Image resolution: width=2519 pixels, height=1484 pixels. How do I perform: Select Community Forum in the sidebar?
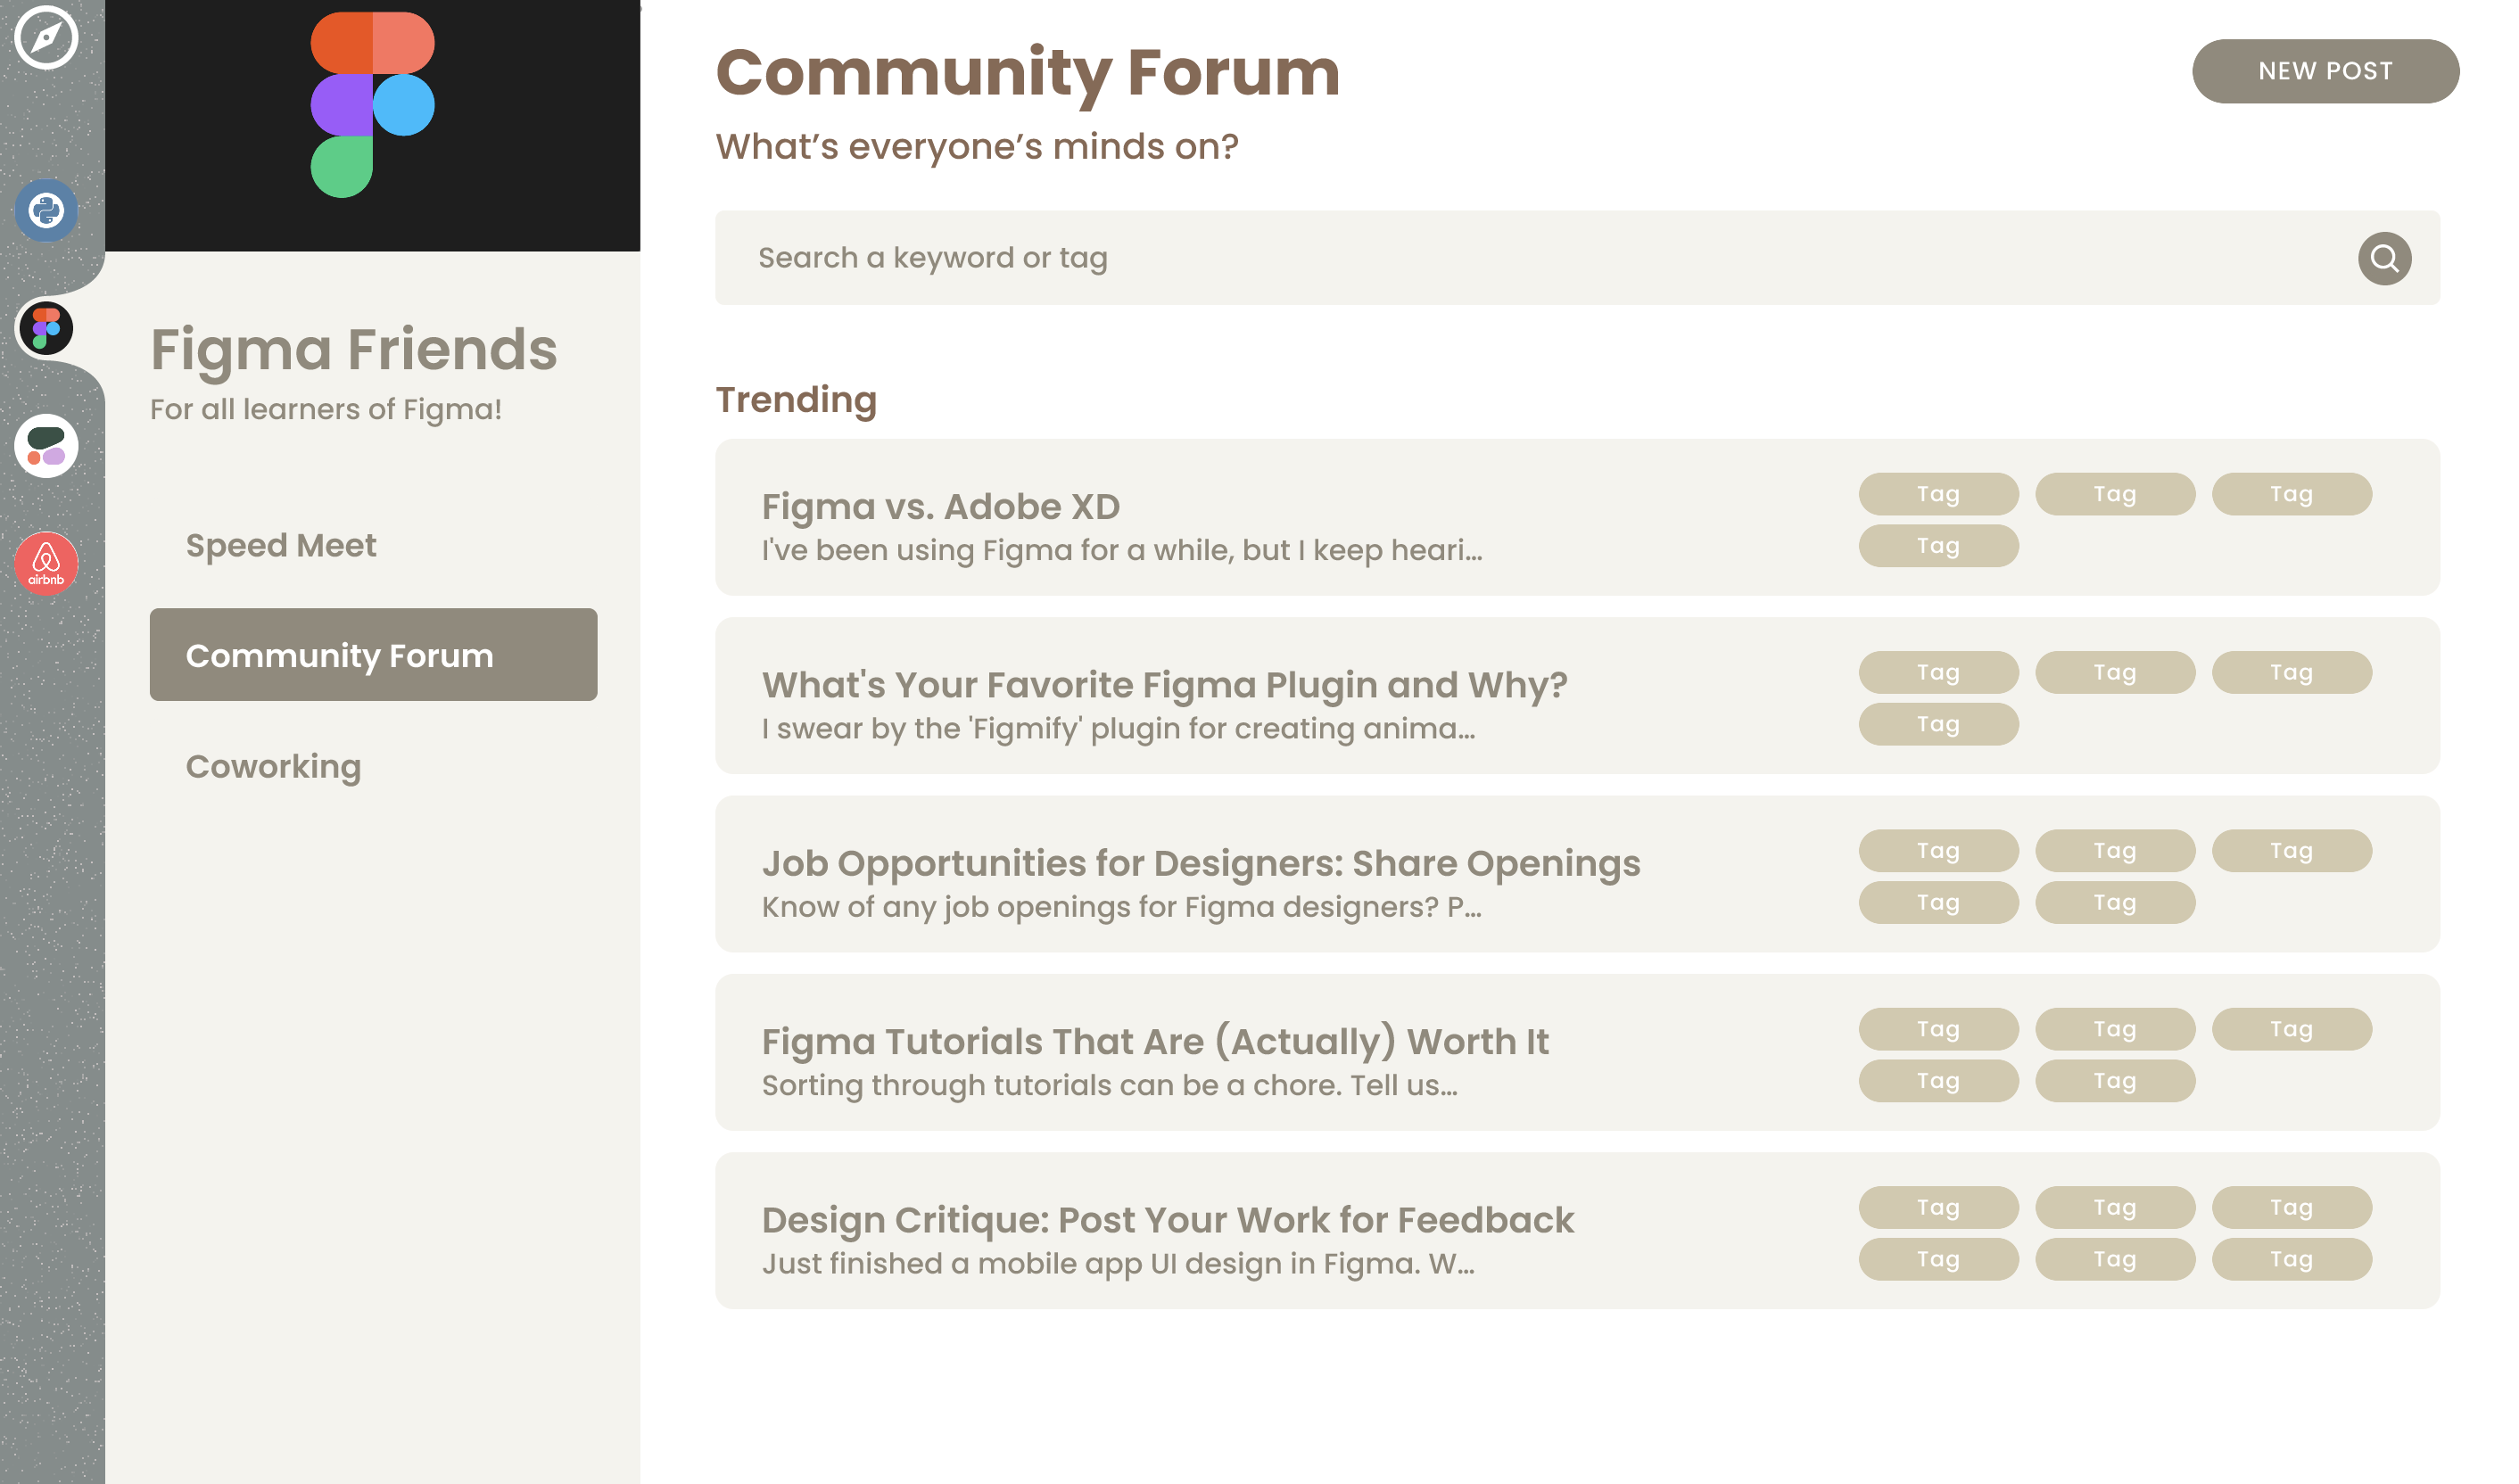pyautogui.click(x=373, y=655)
